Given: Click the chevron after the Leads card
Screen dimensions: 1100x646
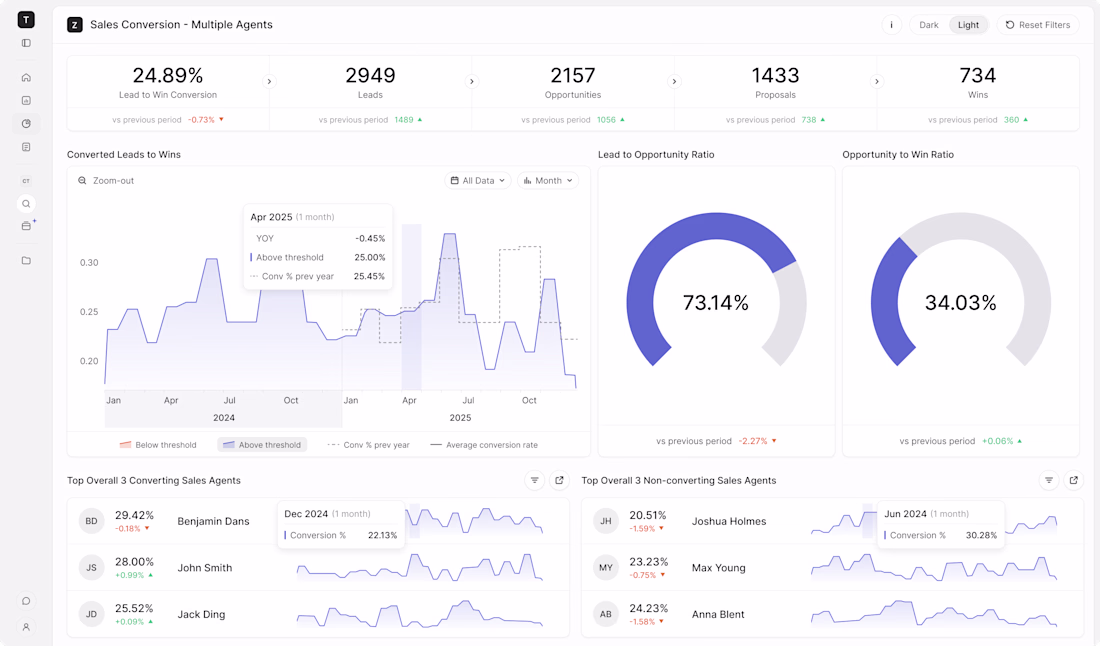Looking at the screenshot, I should point(471,81).
